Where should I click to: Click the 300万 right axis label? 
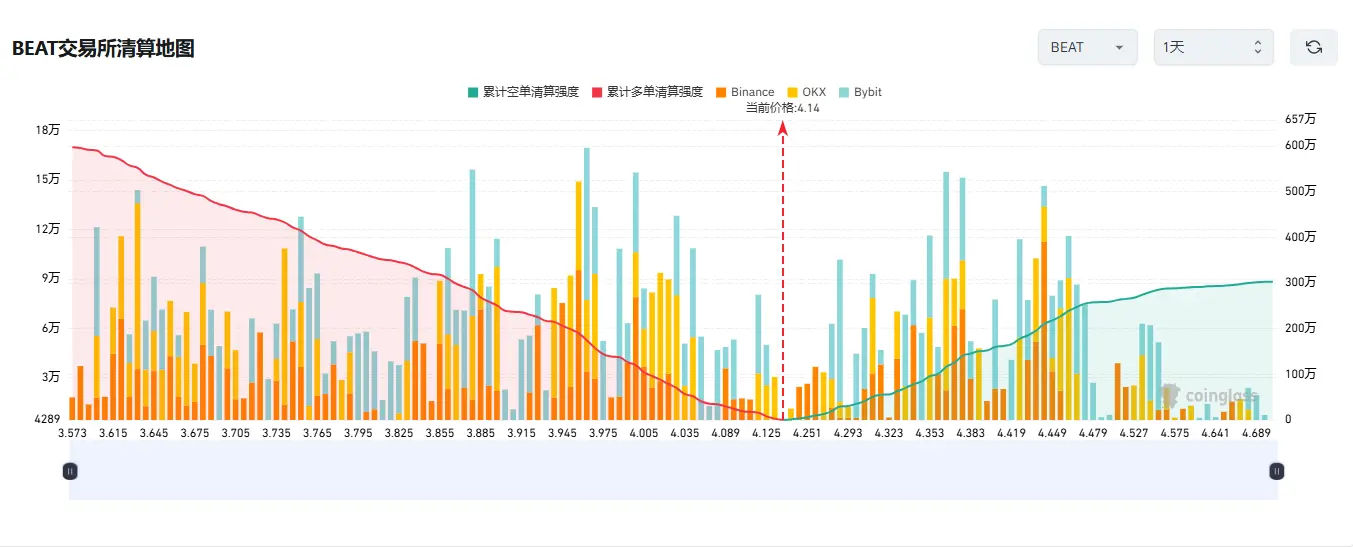[x=1301, y=282]
